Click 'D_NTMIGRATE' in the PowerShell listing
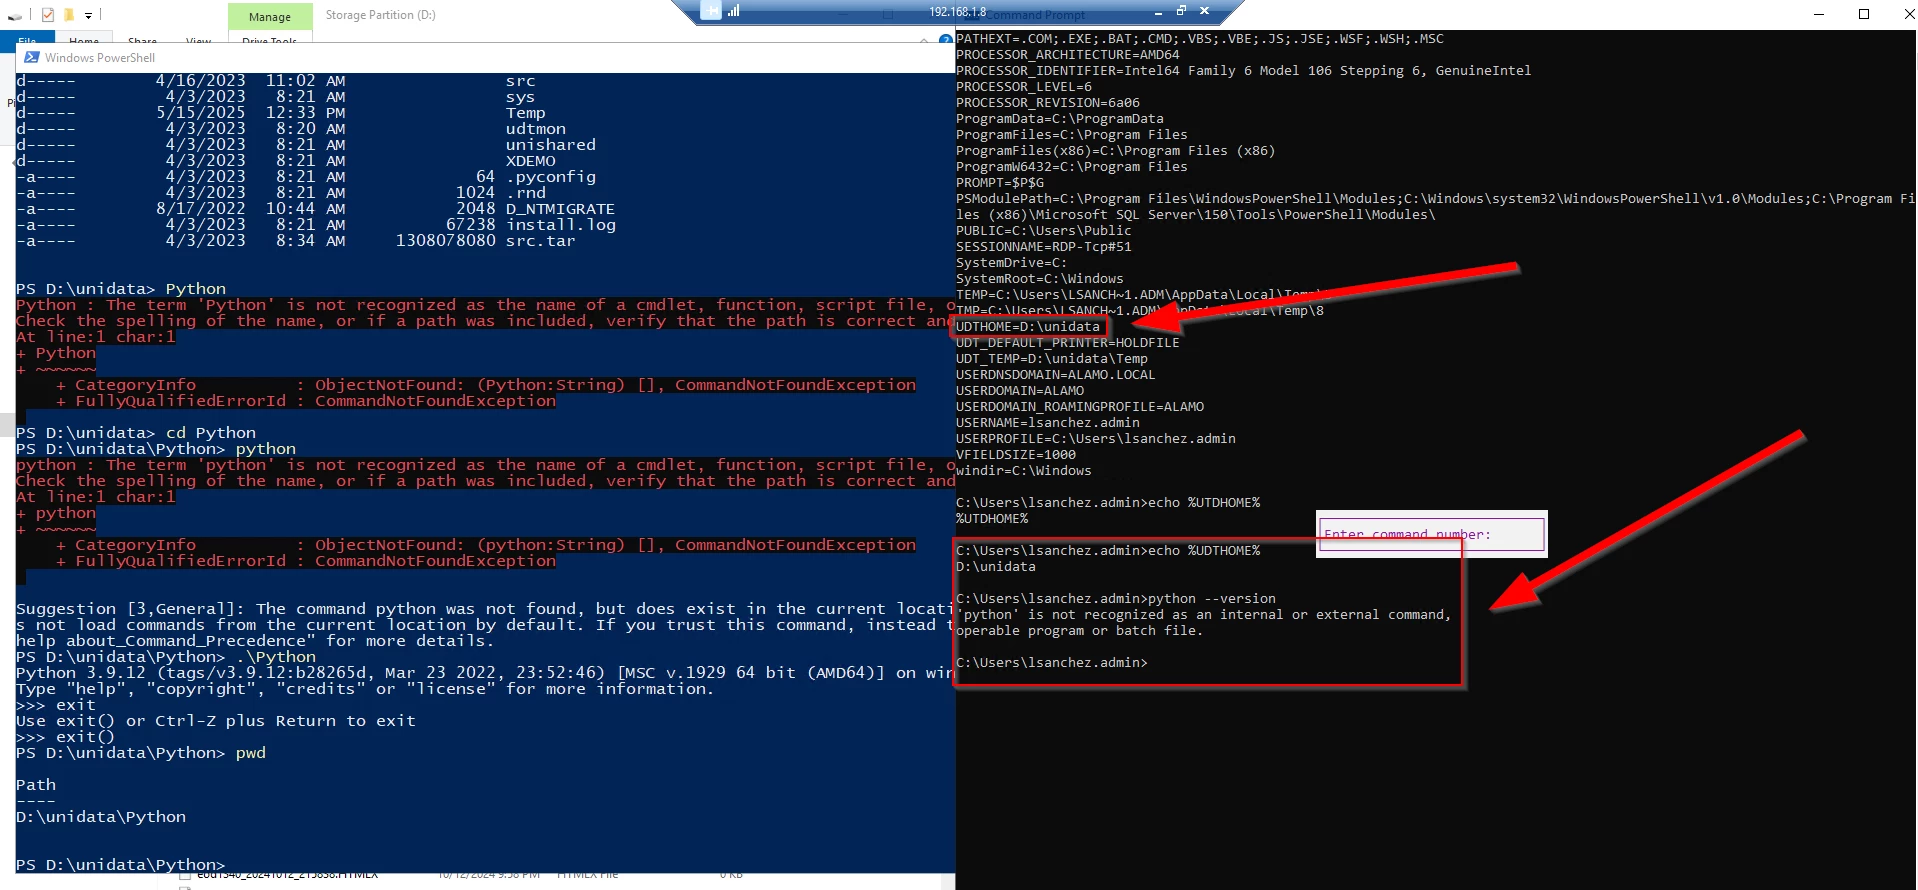The height and width of the screenshot is (890, 1918). click(560, 209)
